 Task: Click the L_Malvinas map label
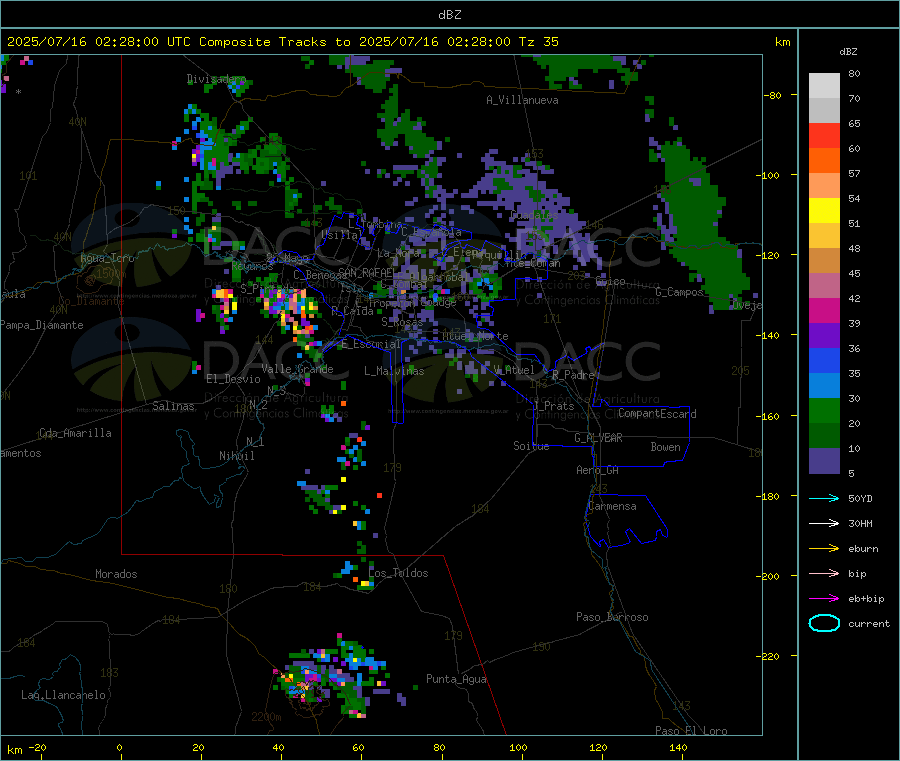(394, 371)
